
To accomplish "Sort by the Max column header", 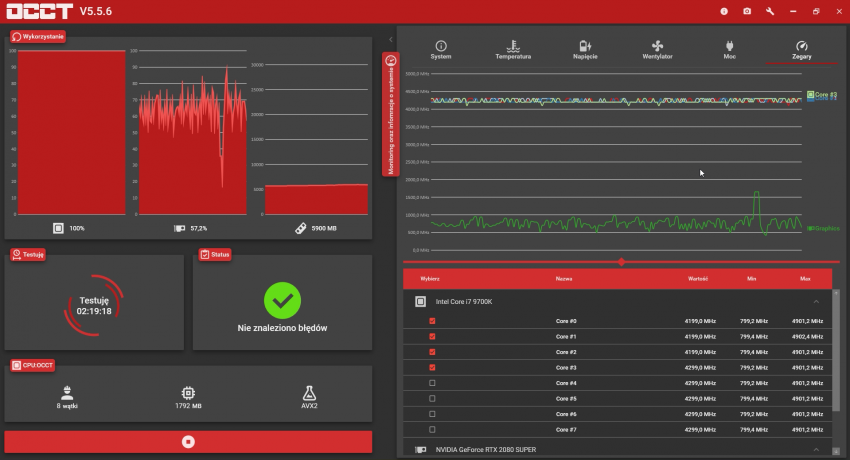I will (805, 278).
